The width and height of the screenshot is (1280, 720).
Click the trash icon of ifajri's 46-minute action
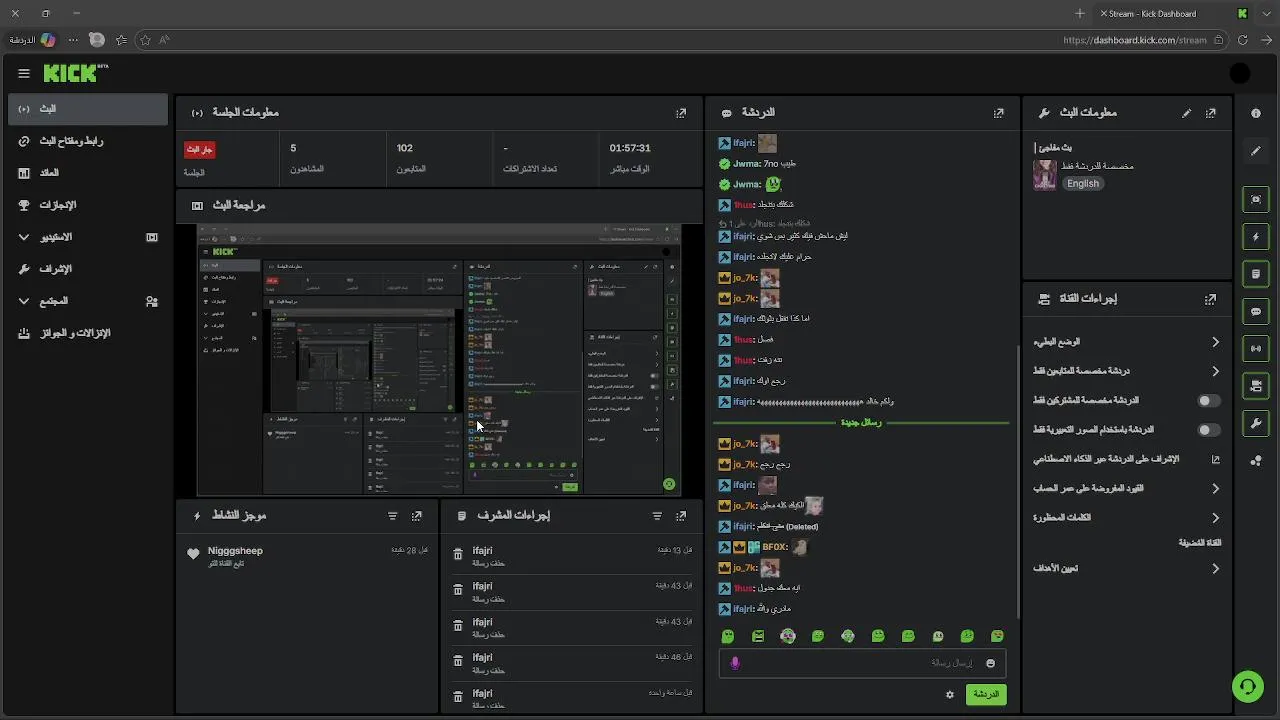pos(458,662)
